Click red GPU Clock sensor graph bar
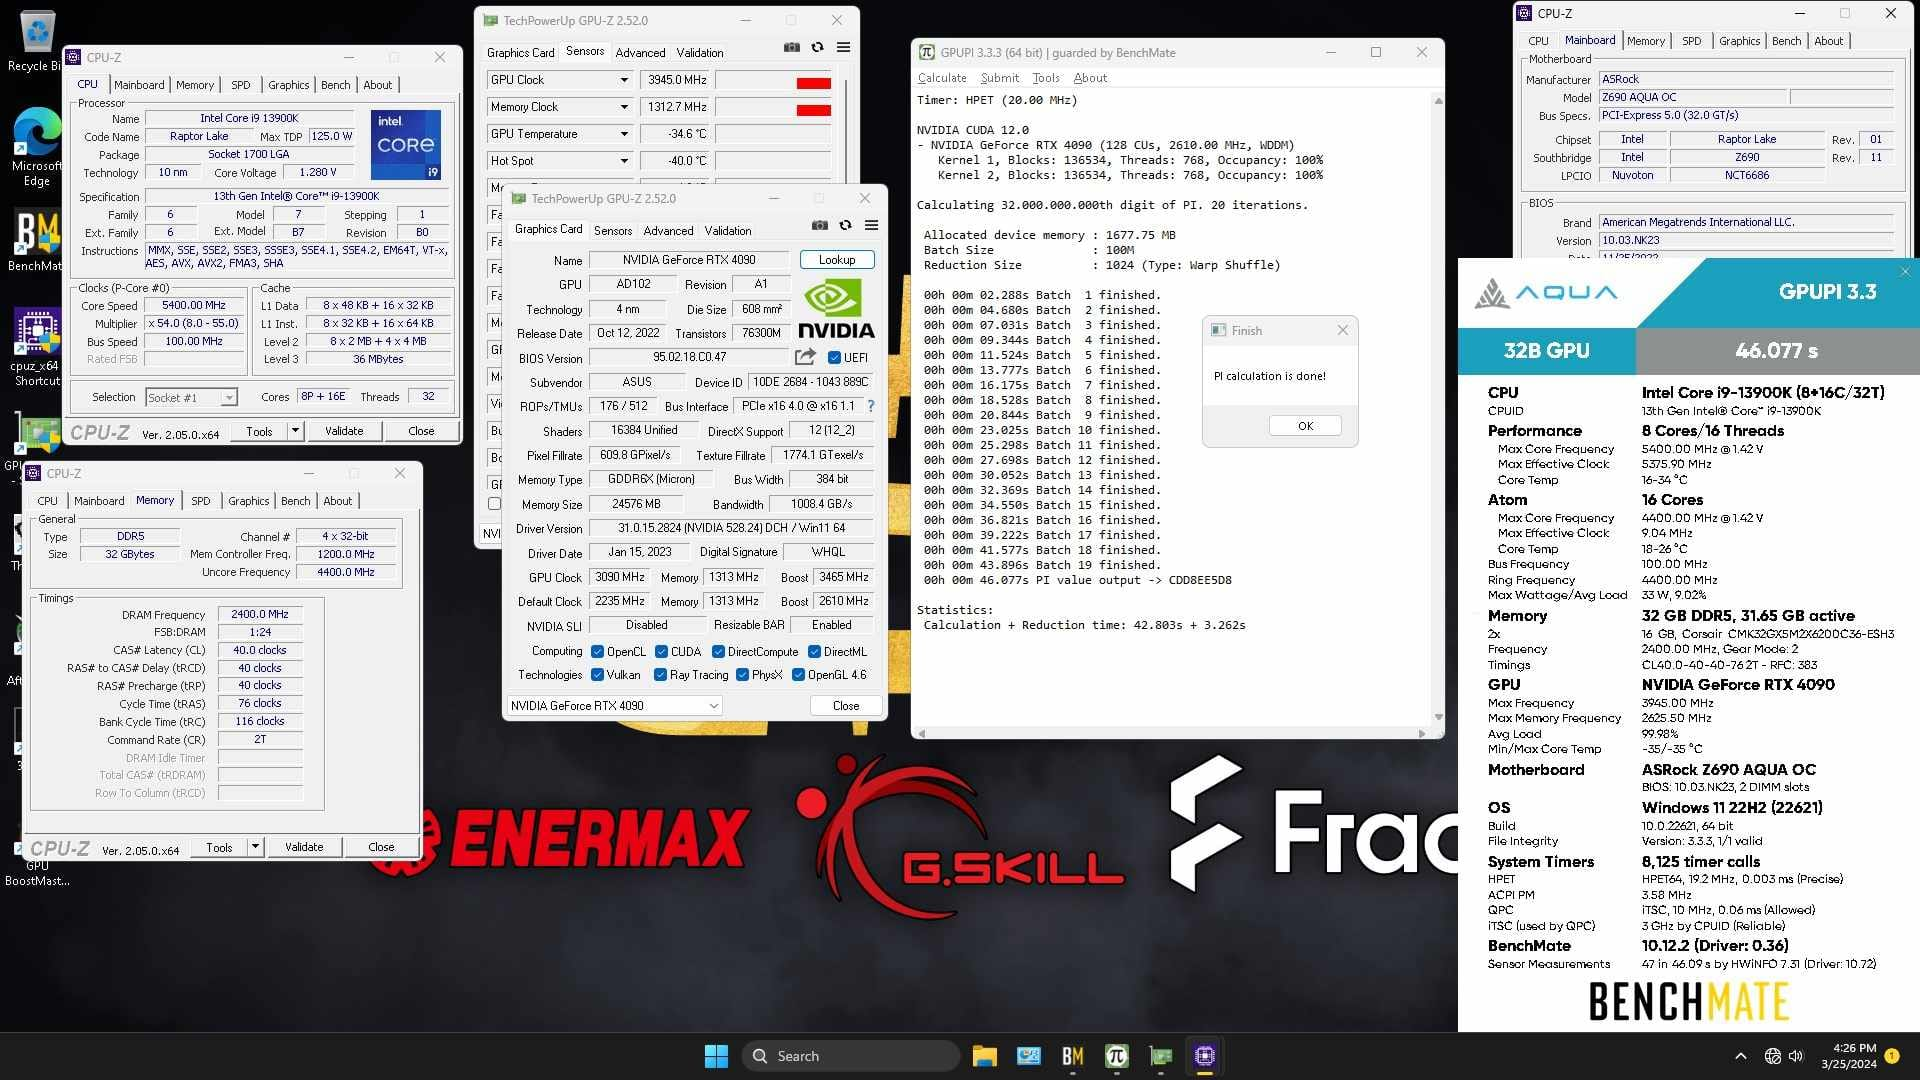 [x=813, y=83]
